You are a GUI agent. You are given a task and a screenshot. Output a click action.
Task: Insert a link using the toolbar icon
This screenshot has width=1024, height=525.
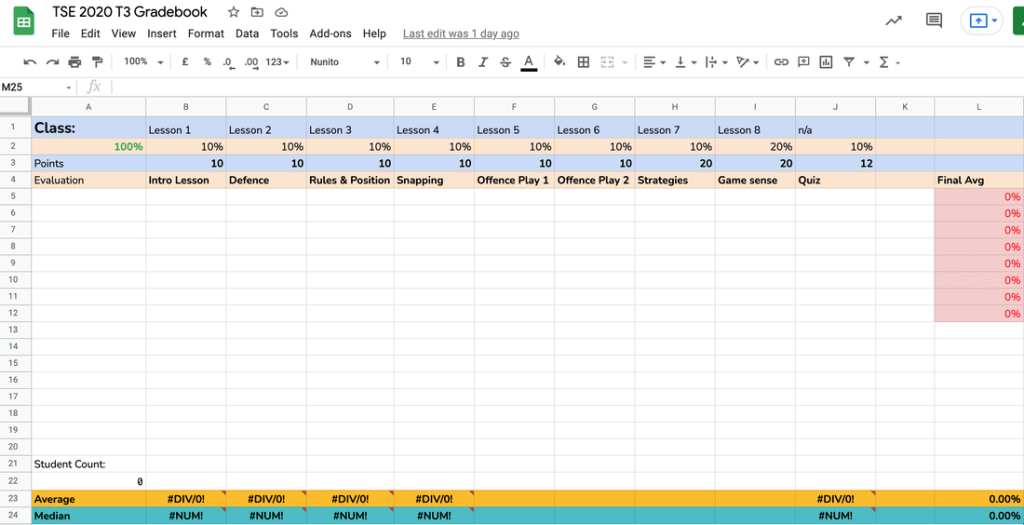click(x=782, y=62)
